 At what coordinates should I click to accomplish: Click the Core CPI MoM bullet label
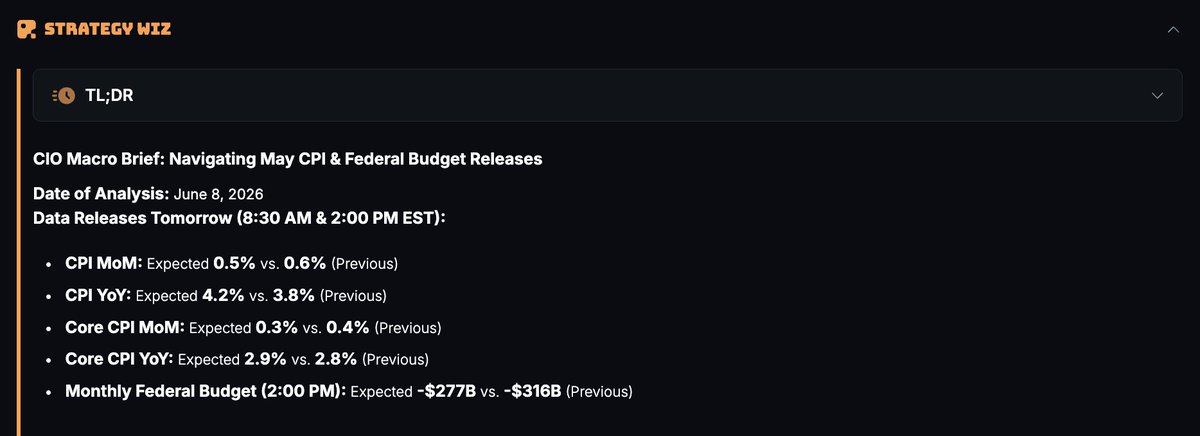[125, 327]
